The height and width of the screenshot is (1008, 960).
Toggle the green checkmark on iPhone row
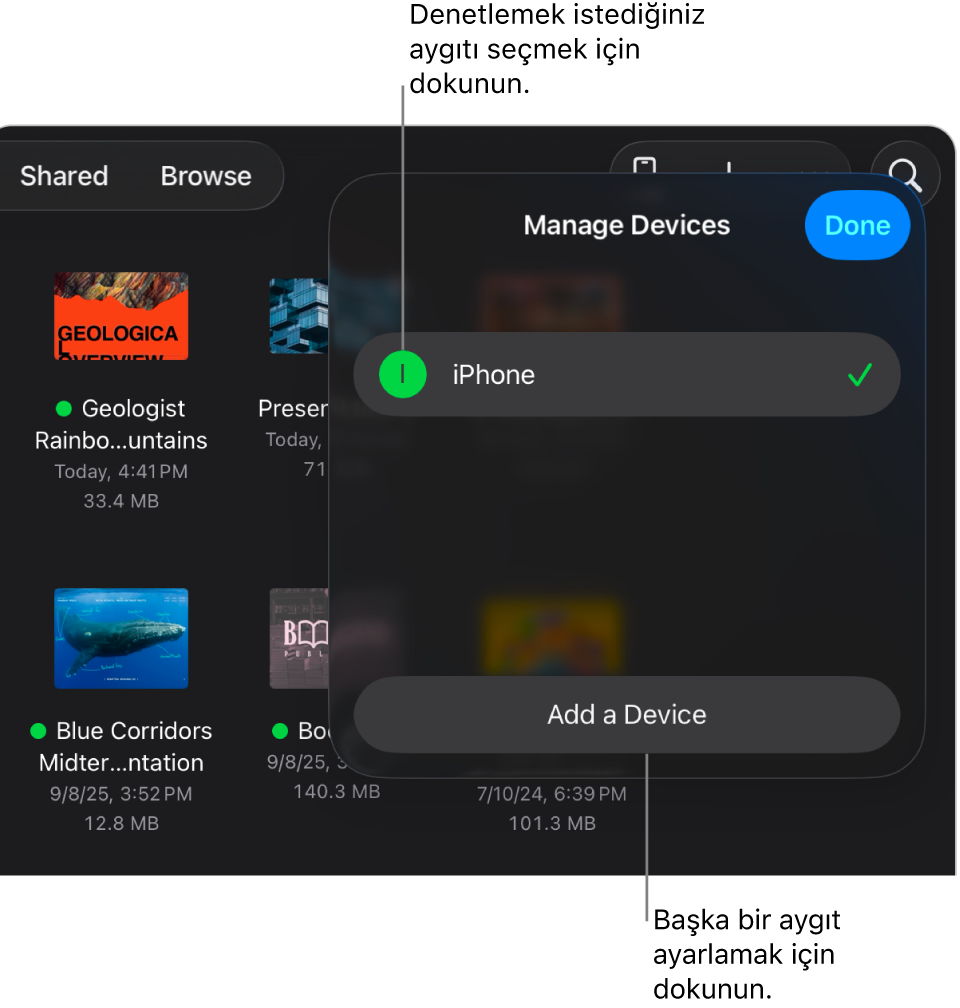point(860,375)
